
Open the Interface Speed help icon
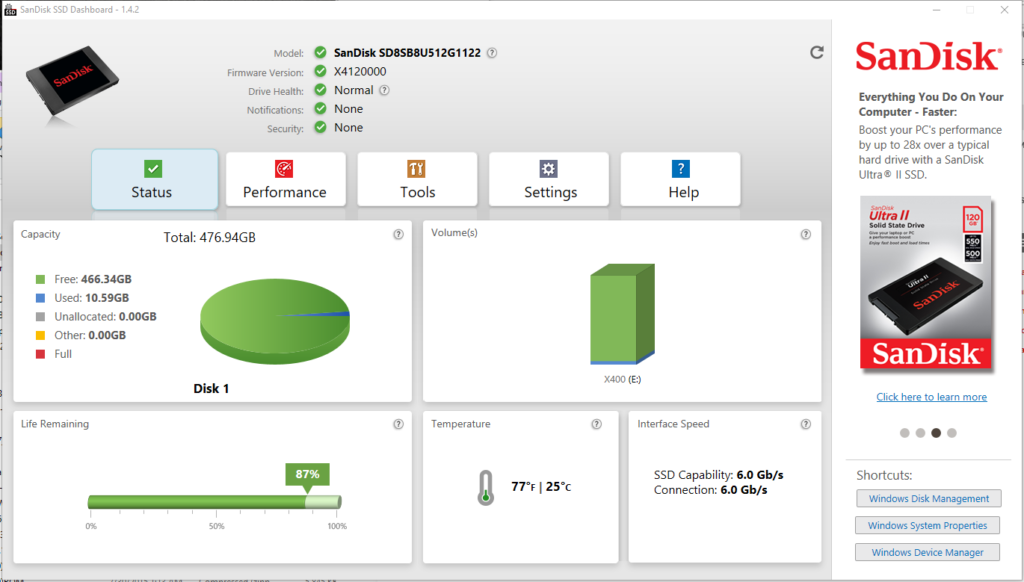tap(806, 424)
